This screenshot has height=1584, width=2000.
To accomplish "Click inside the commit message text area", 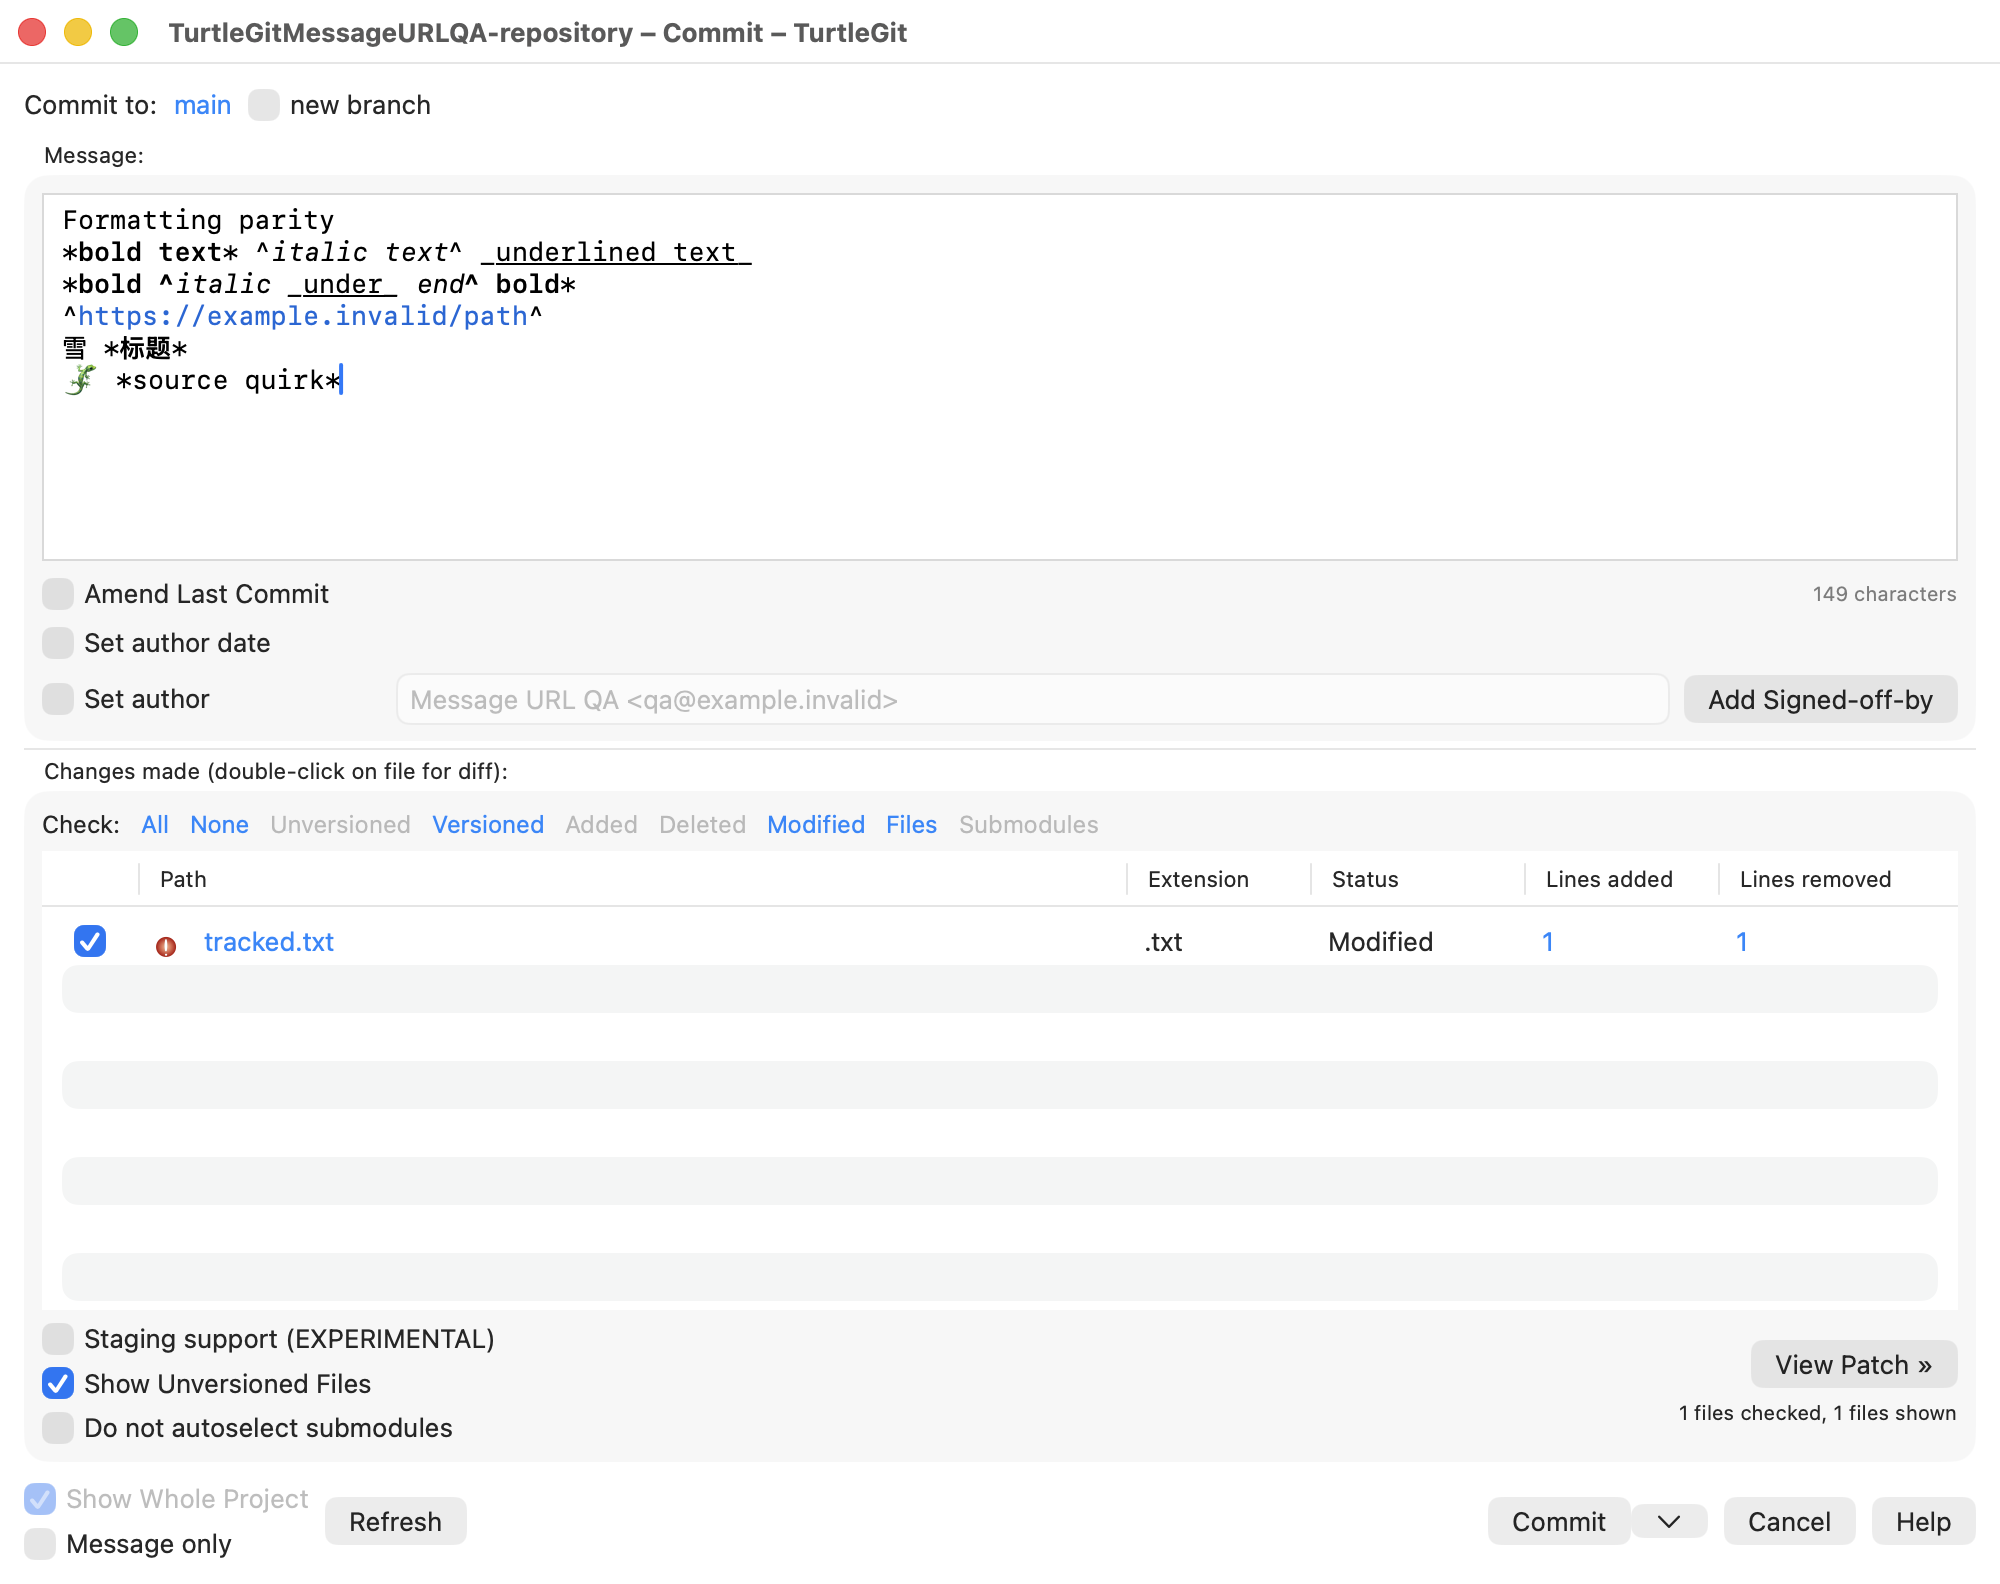I will [1000, 377].
